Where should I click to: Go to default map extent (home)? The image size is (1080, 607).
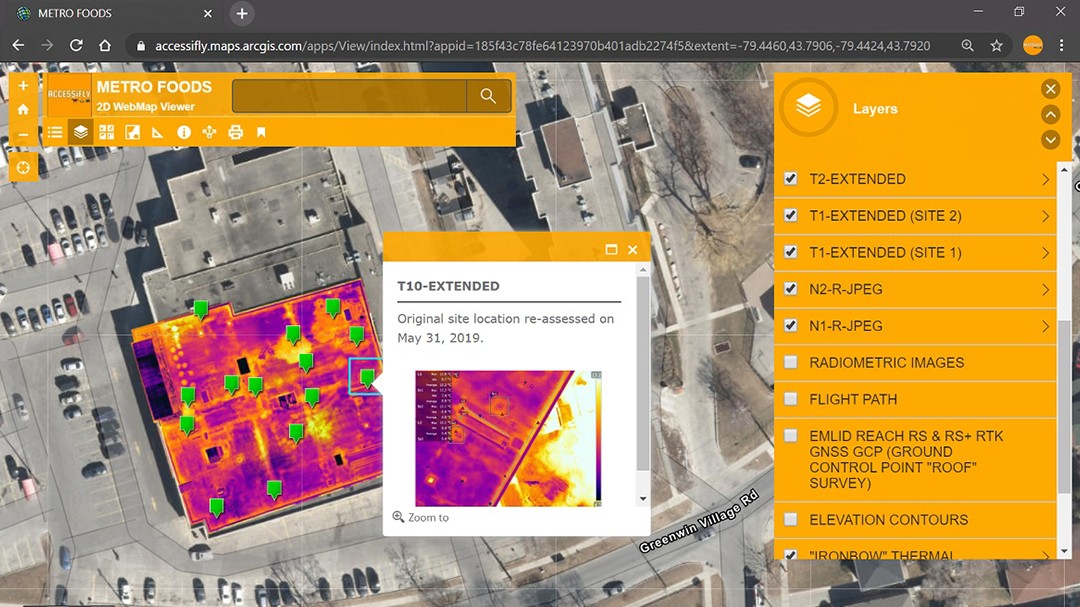click(23, 109)
